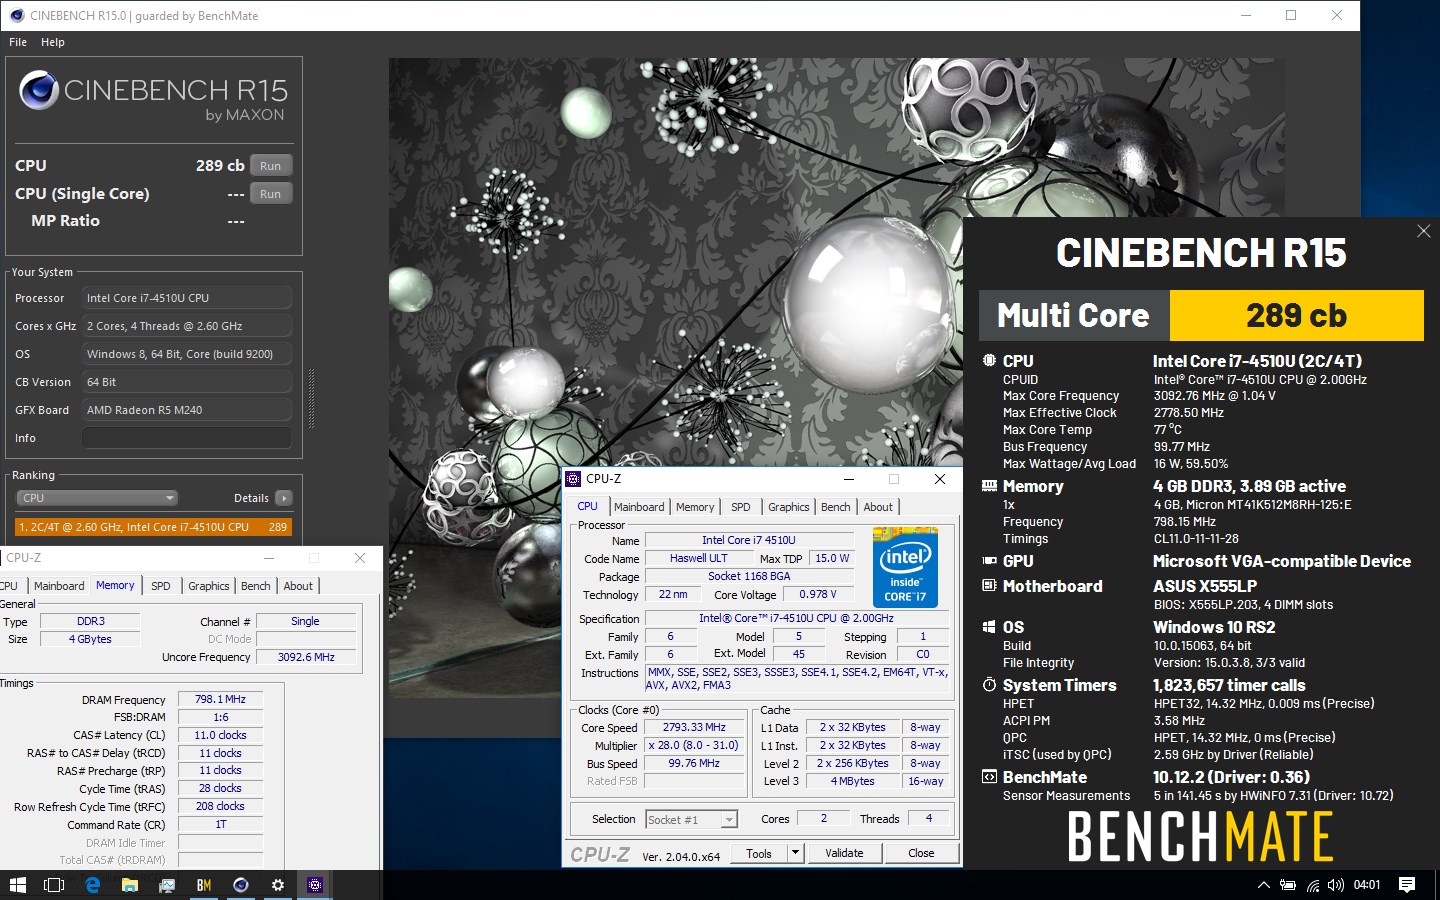Image resolution: width=1440 pixels, height=900 pixels.
Task: Click the Channel # value Single
Action: click(305, 621)
